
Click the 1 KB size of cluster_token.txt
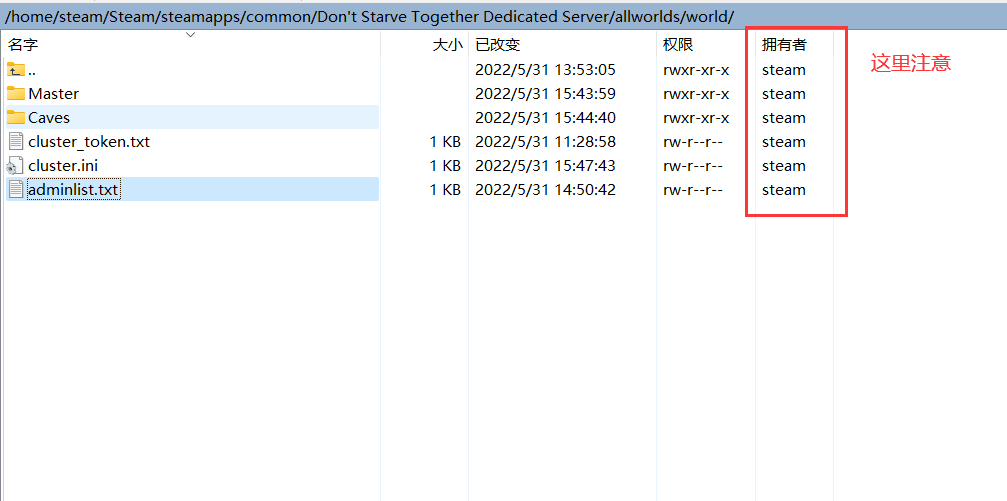445,141
